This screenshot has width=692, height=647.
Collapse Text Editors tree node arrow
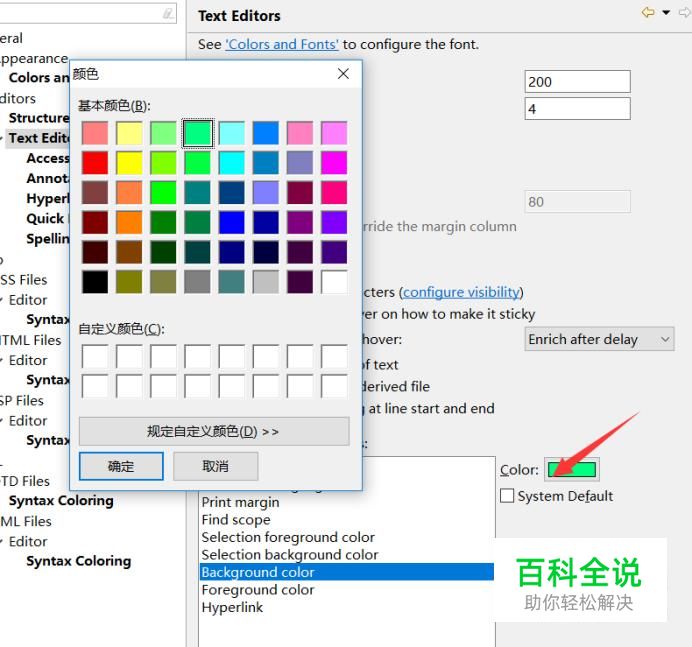click(2, 138)
